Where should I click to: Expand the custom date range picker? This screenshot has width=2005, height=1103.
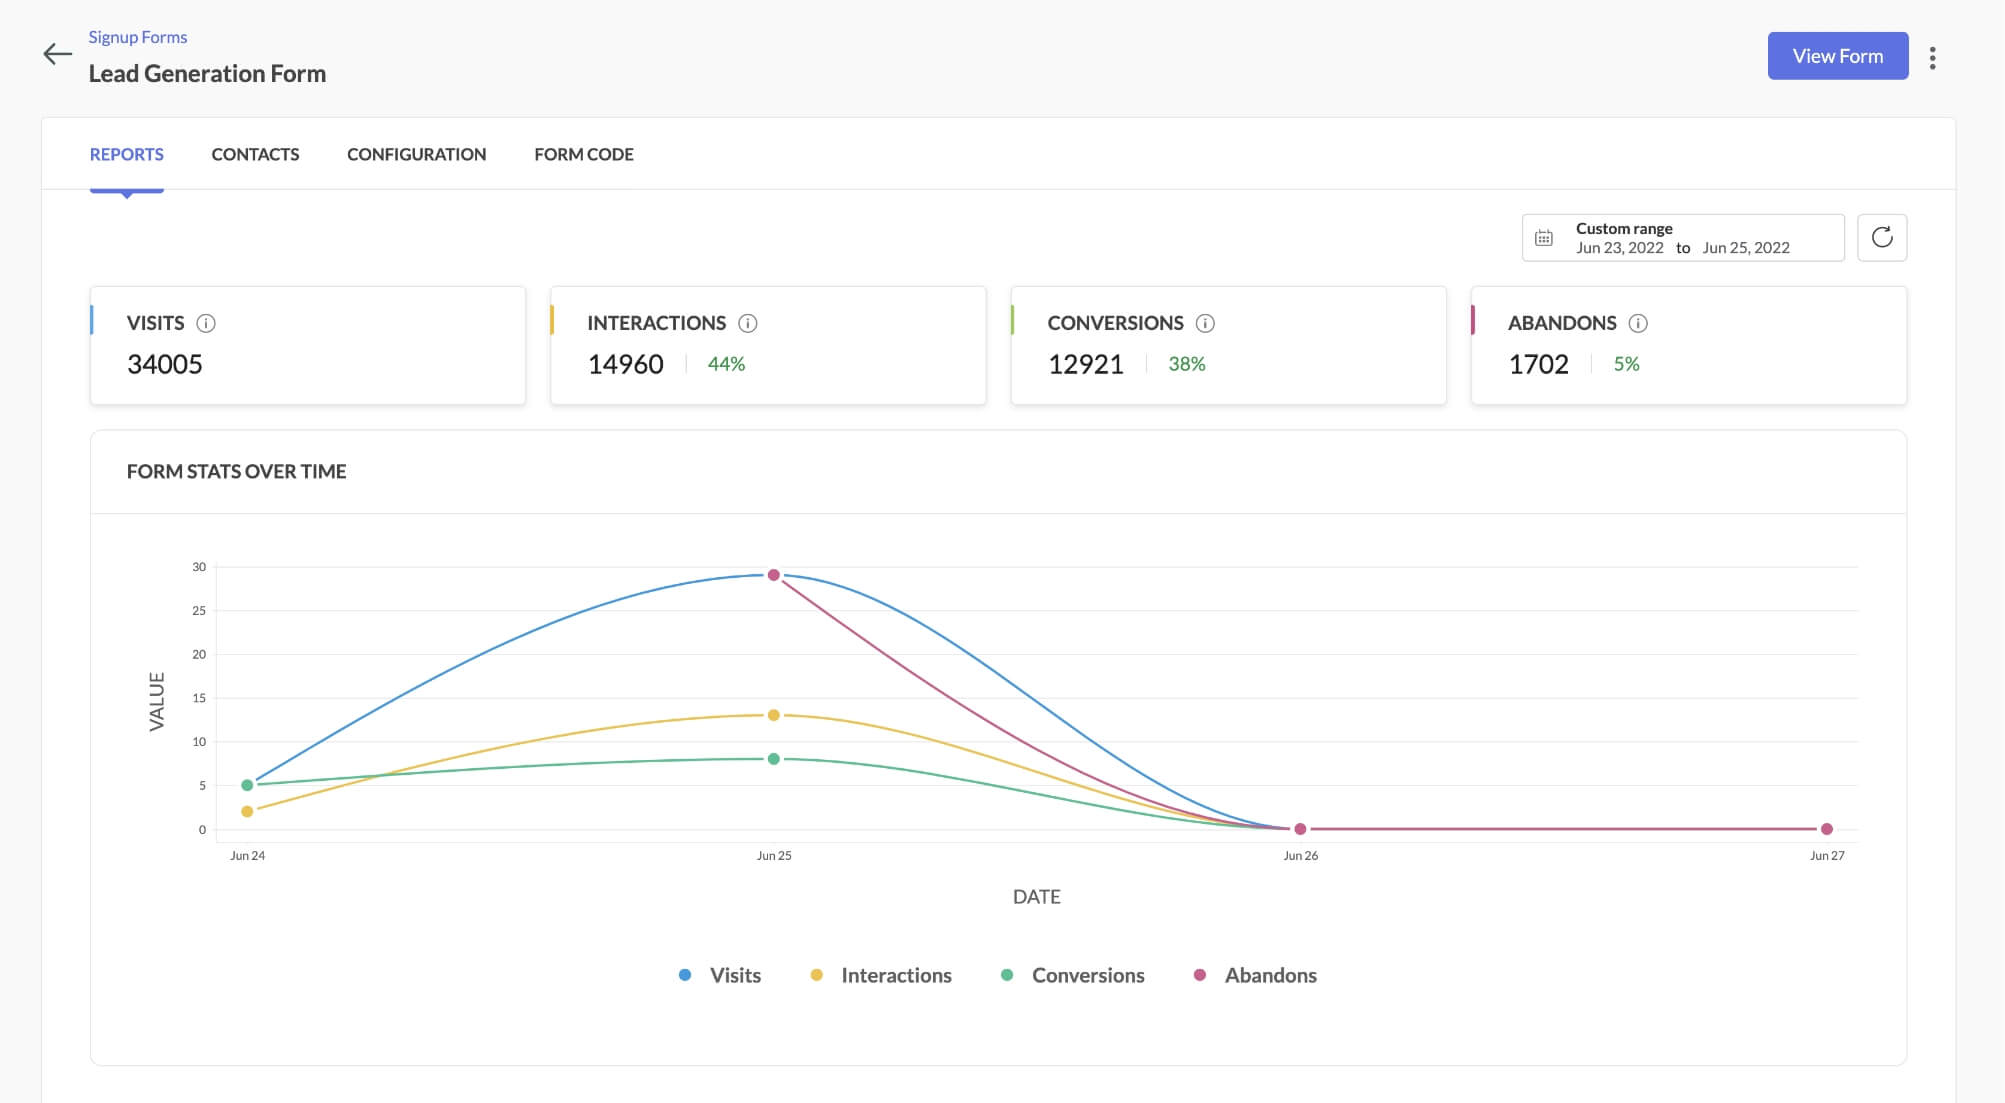click(x=1682, y=238)
